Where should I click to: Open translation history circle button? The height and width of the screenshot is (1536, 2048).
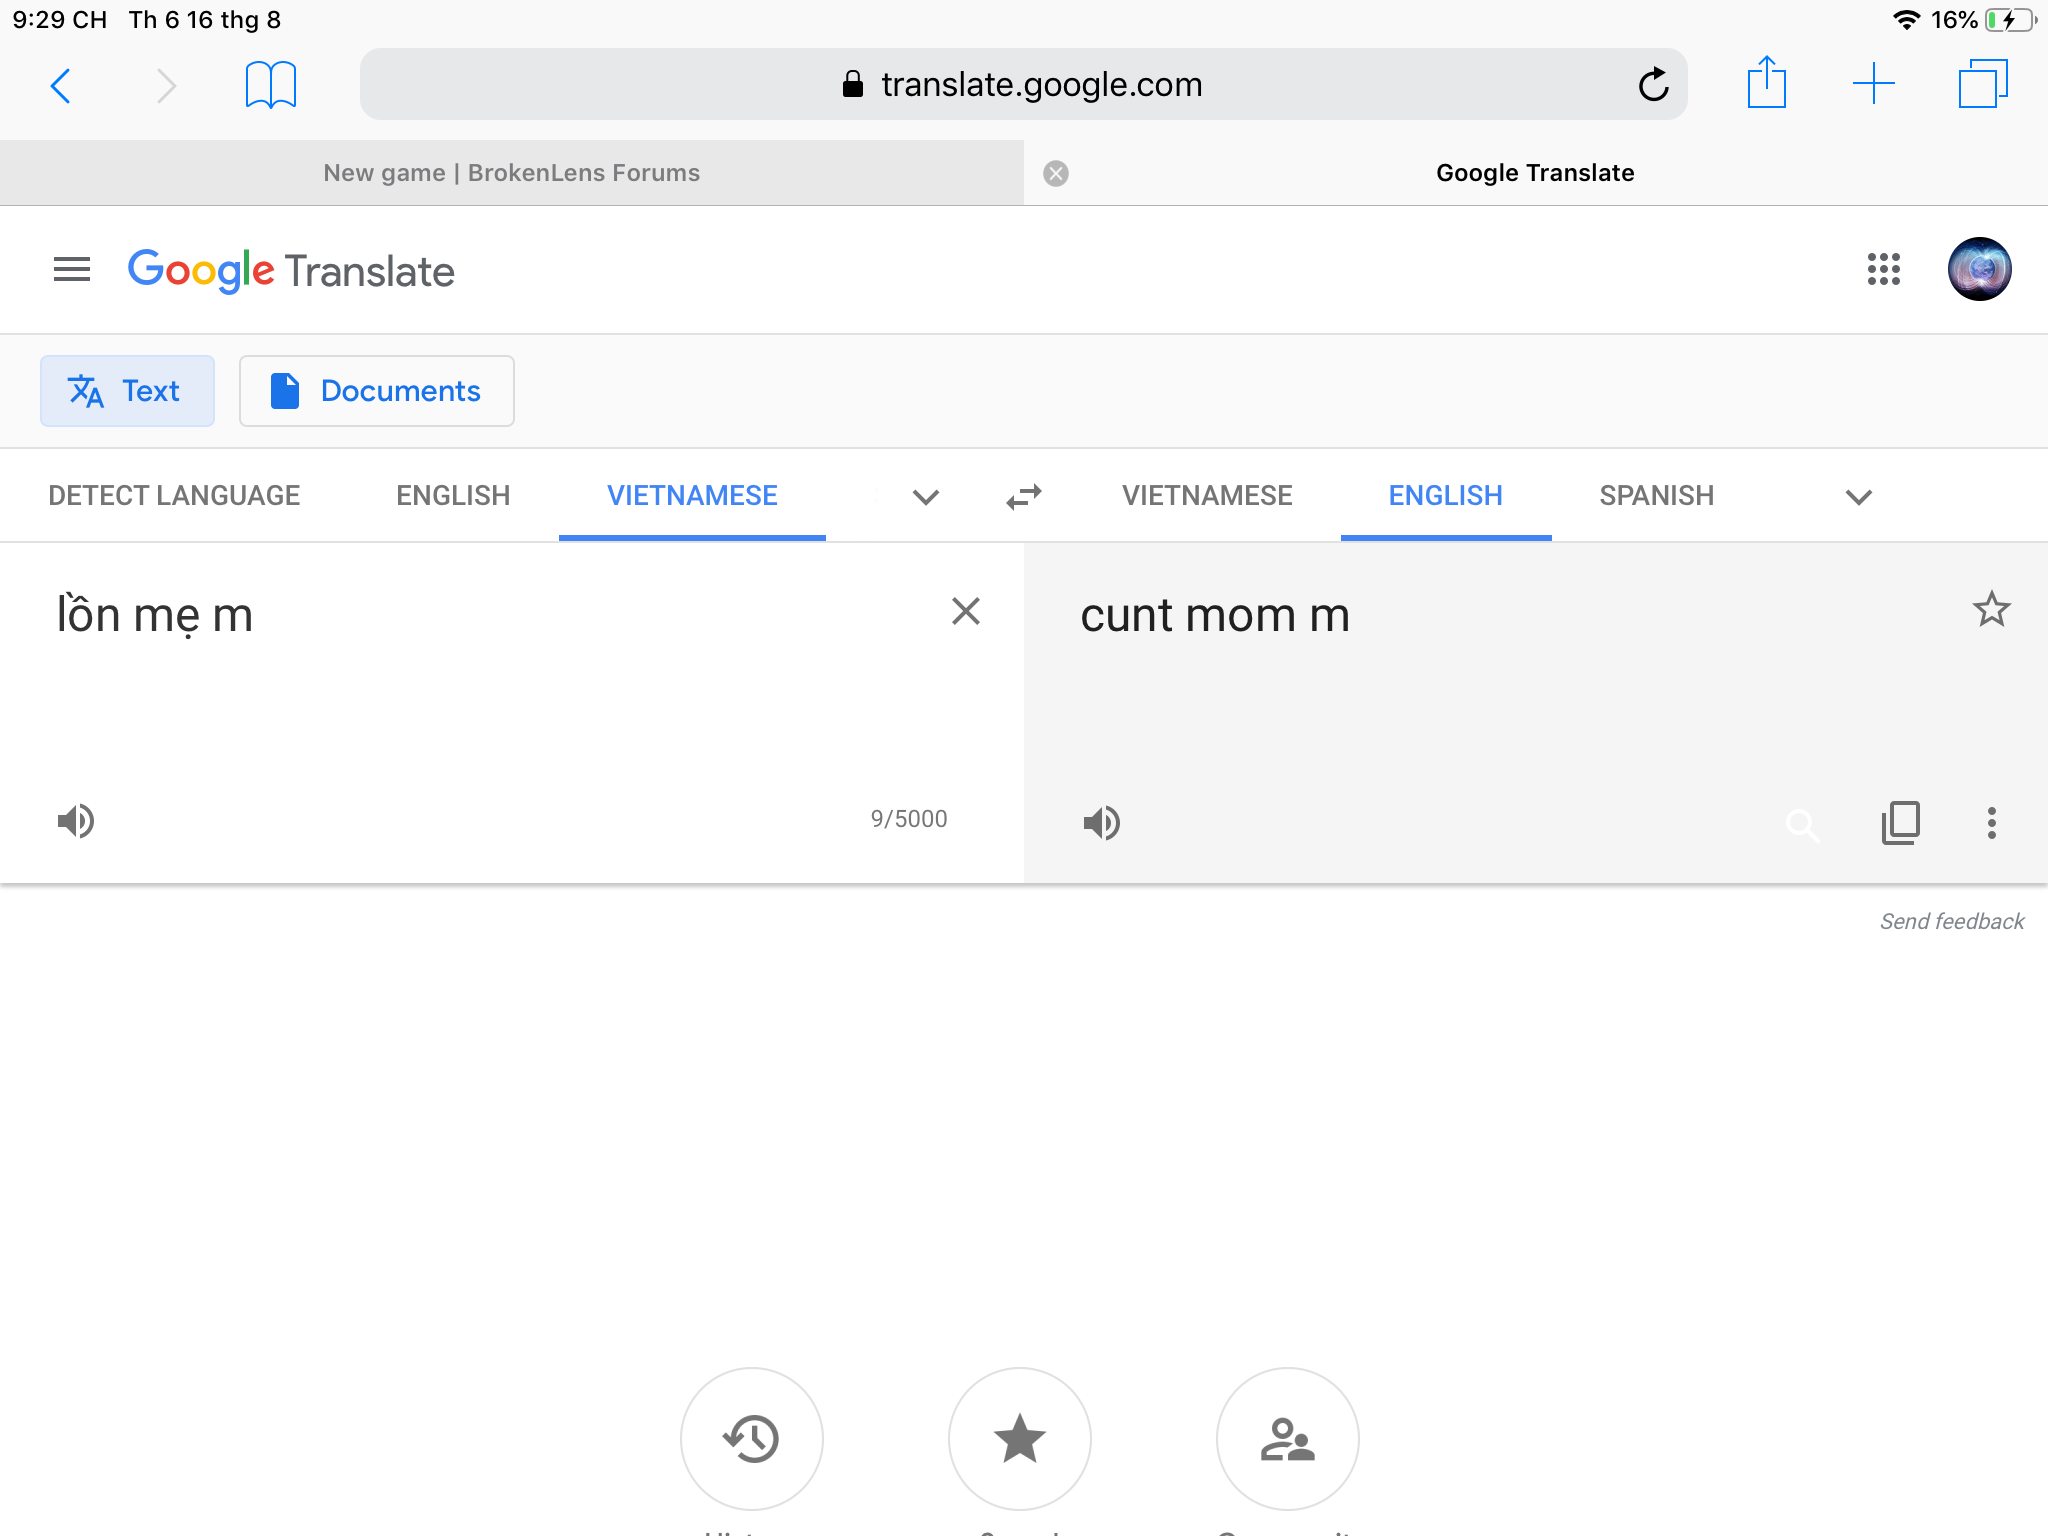pos(752,1439)
